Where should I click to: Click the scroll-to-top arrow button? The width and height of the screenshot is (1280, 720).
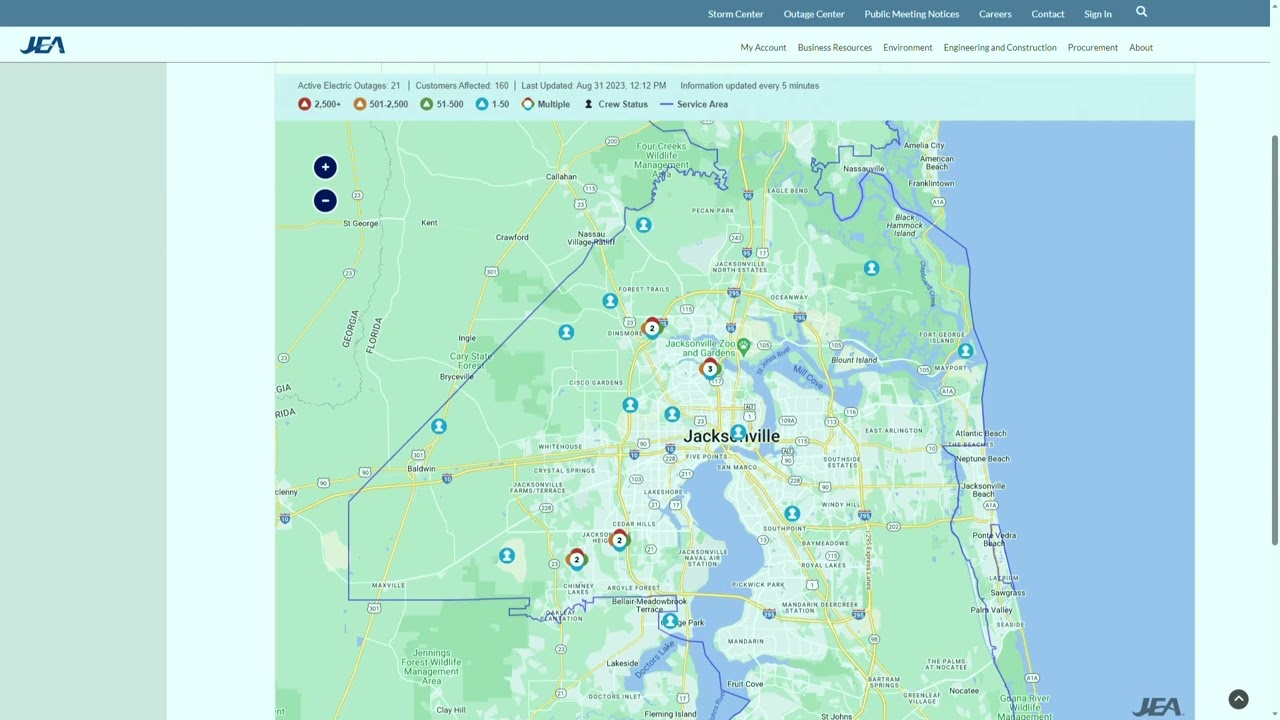click(1238, 699)
